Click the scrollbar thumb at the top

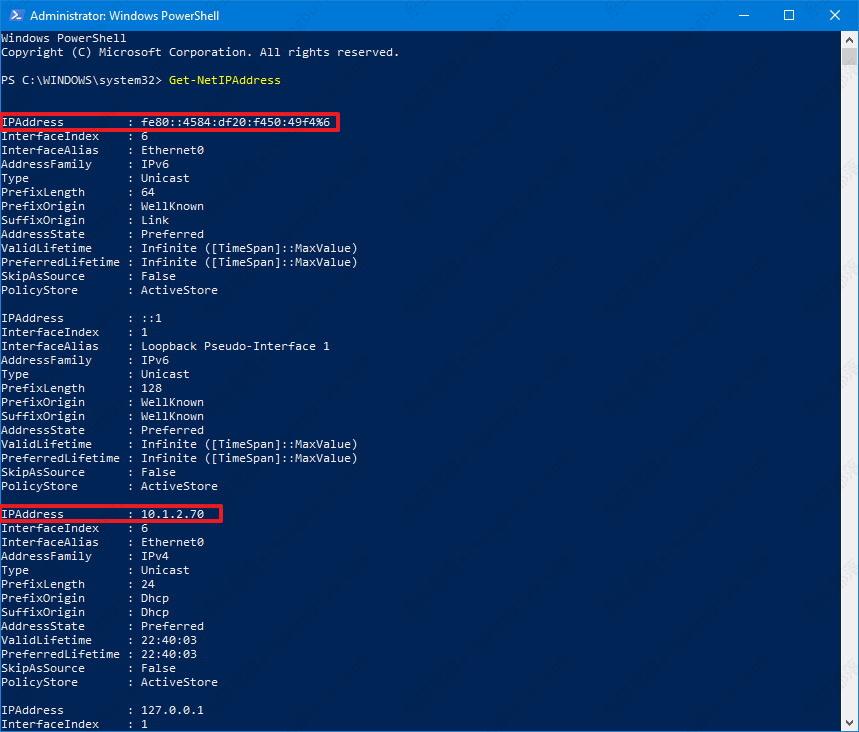[x=849, y=55]
